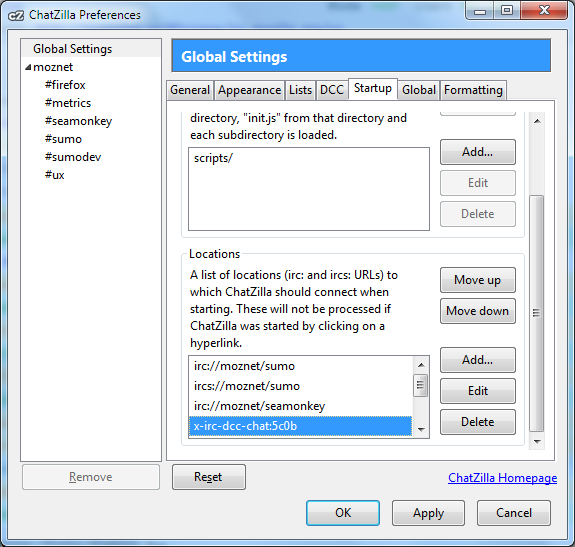Collapse the moznet tree node

coord(28,67)
